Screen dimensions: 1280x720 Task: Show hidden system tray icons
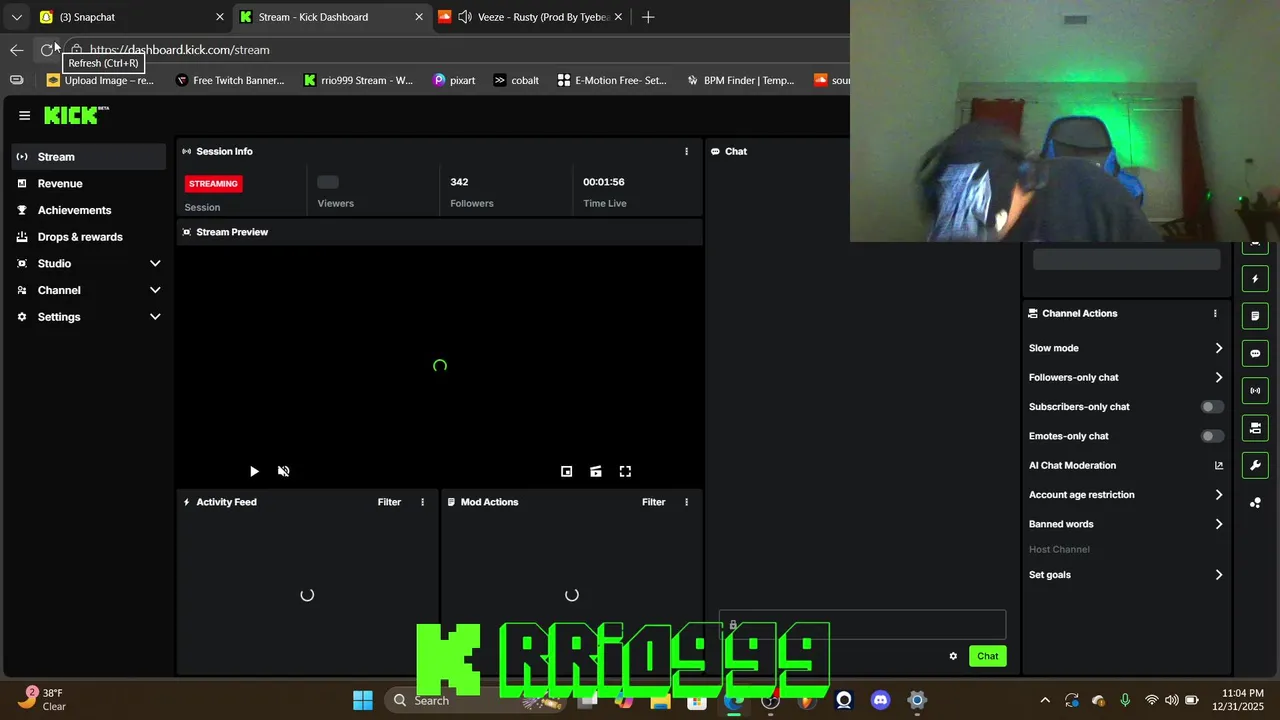[1045, 700]
